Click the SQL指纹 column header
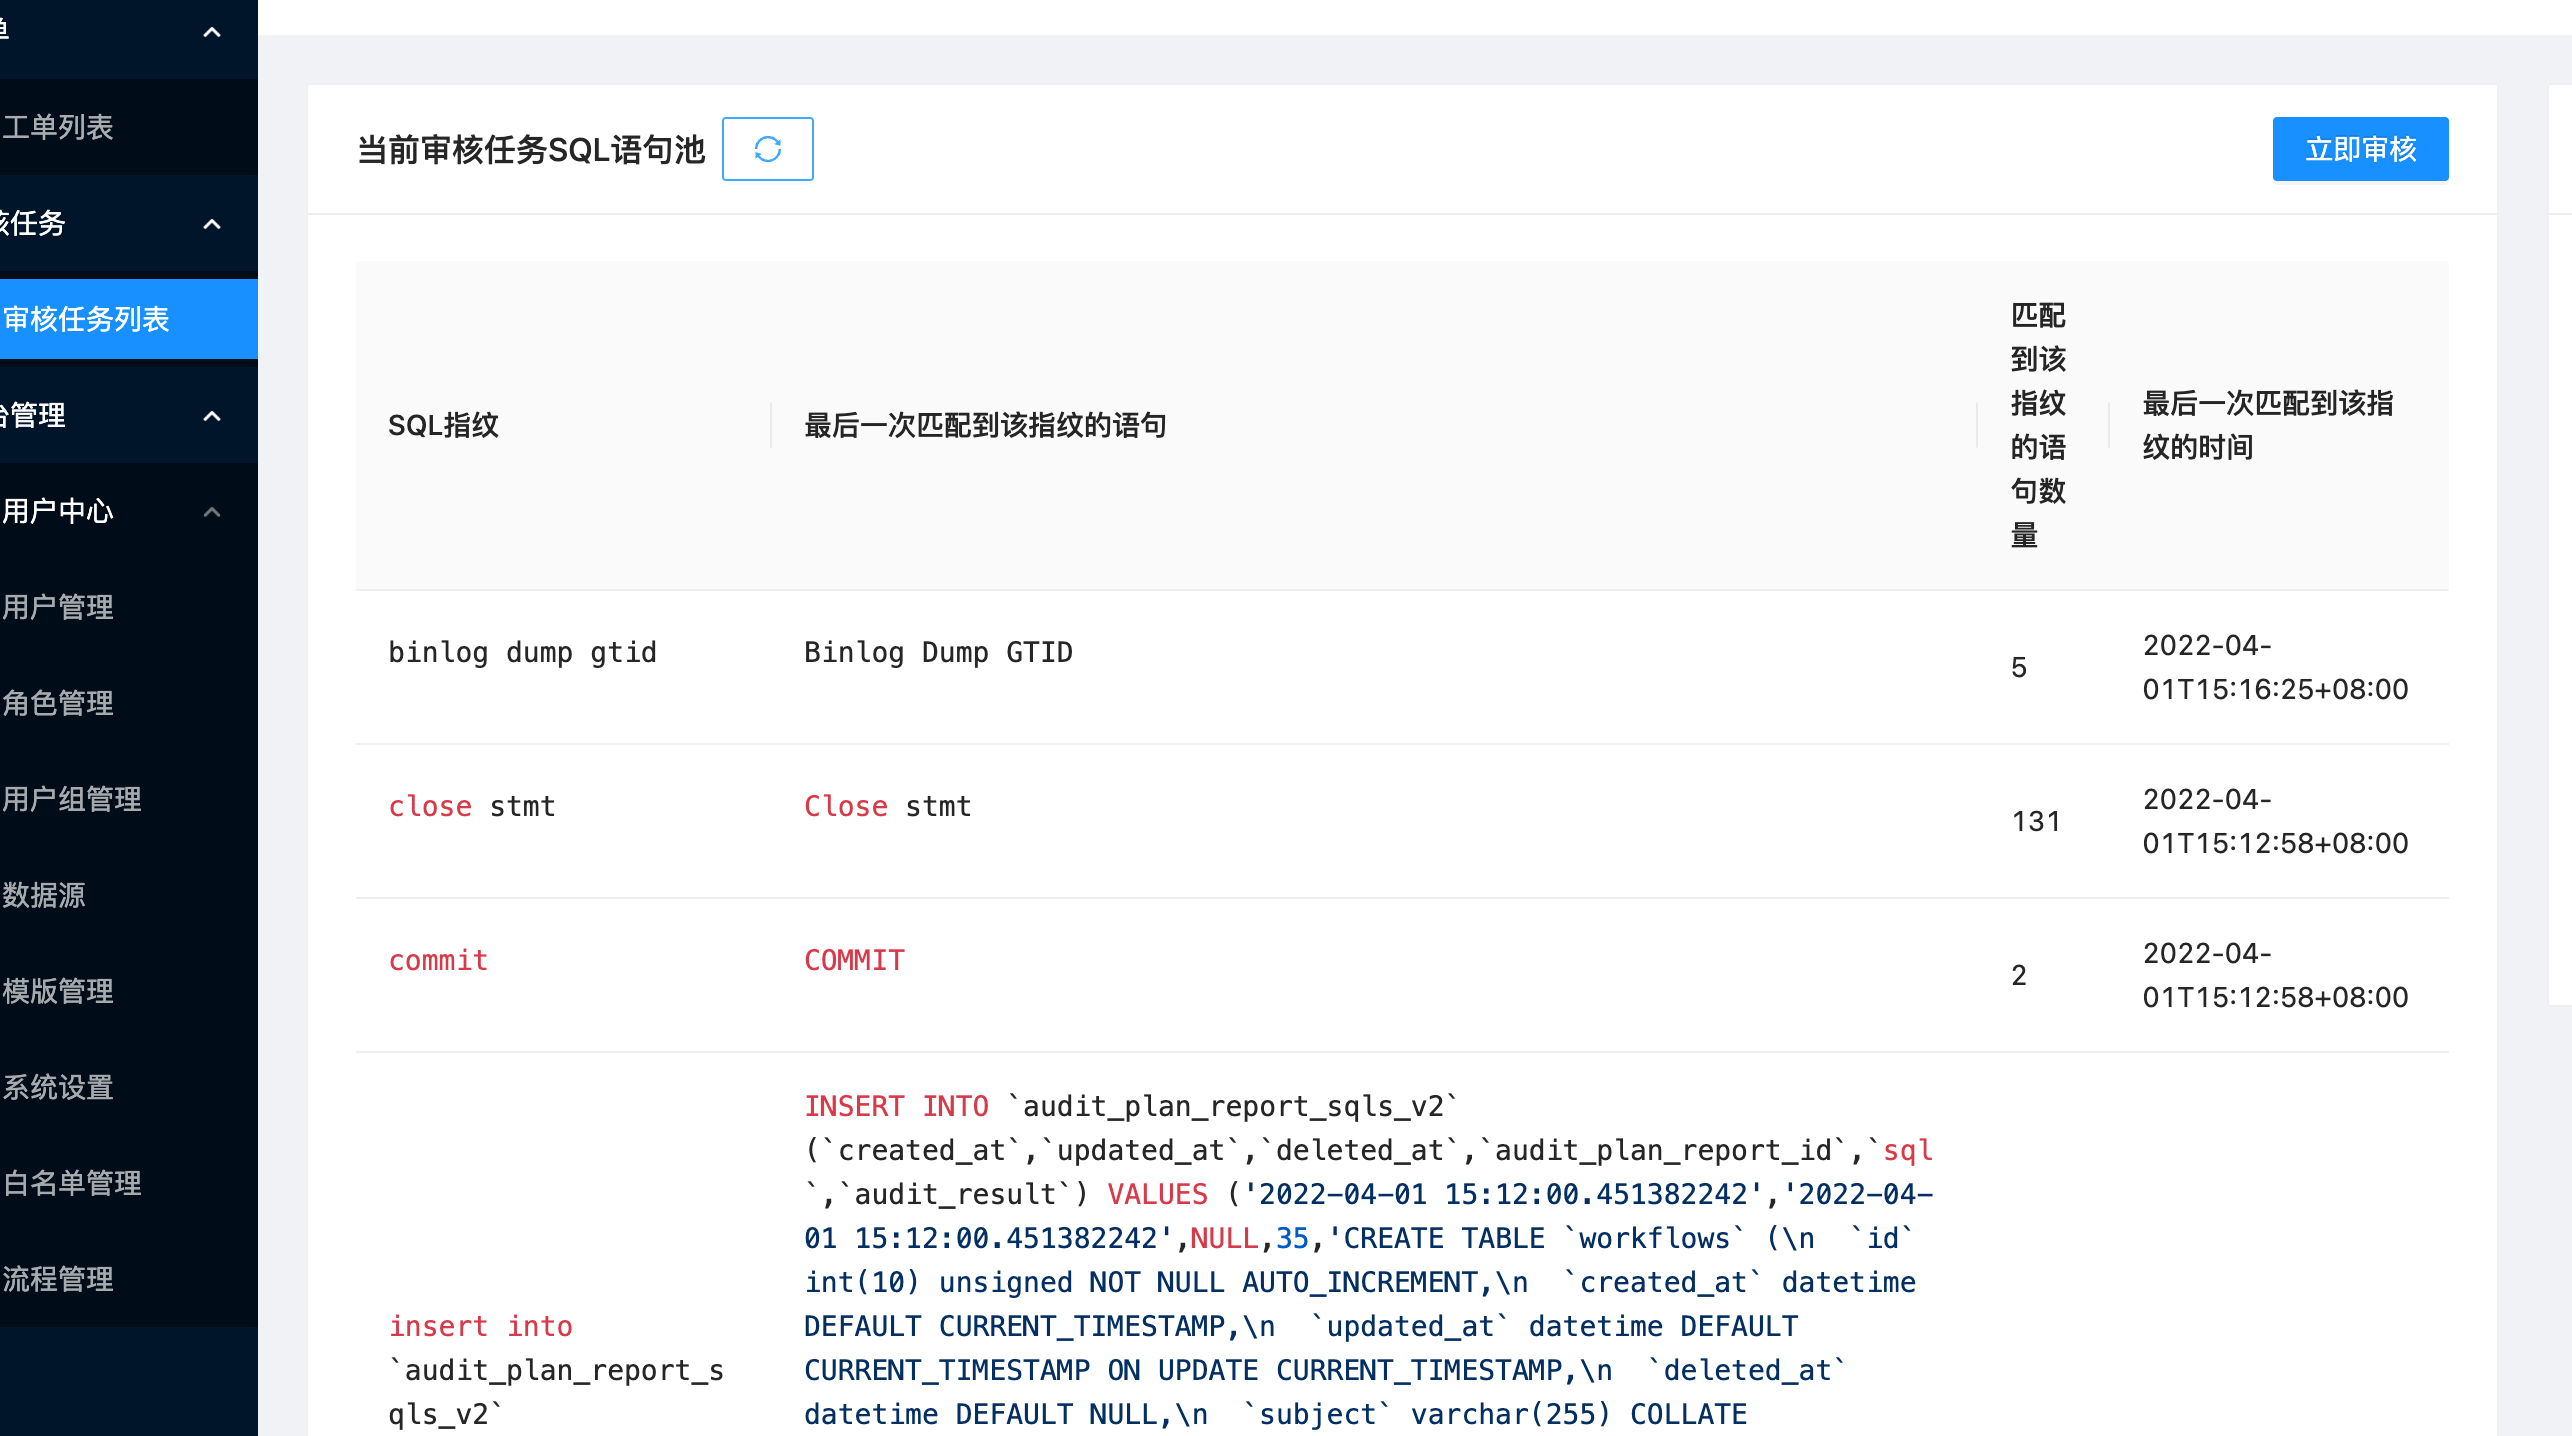2572x1436 pixels. 445,425
